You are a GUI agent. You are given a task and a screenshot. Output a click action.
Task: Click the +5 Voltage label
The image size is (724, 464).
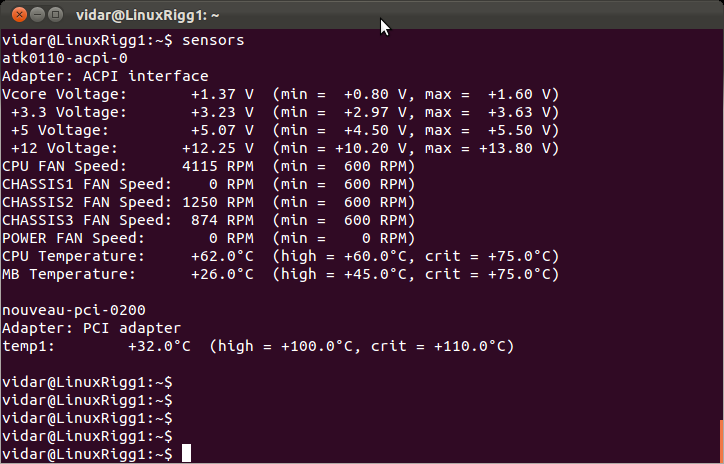point(60,130)
